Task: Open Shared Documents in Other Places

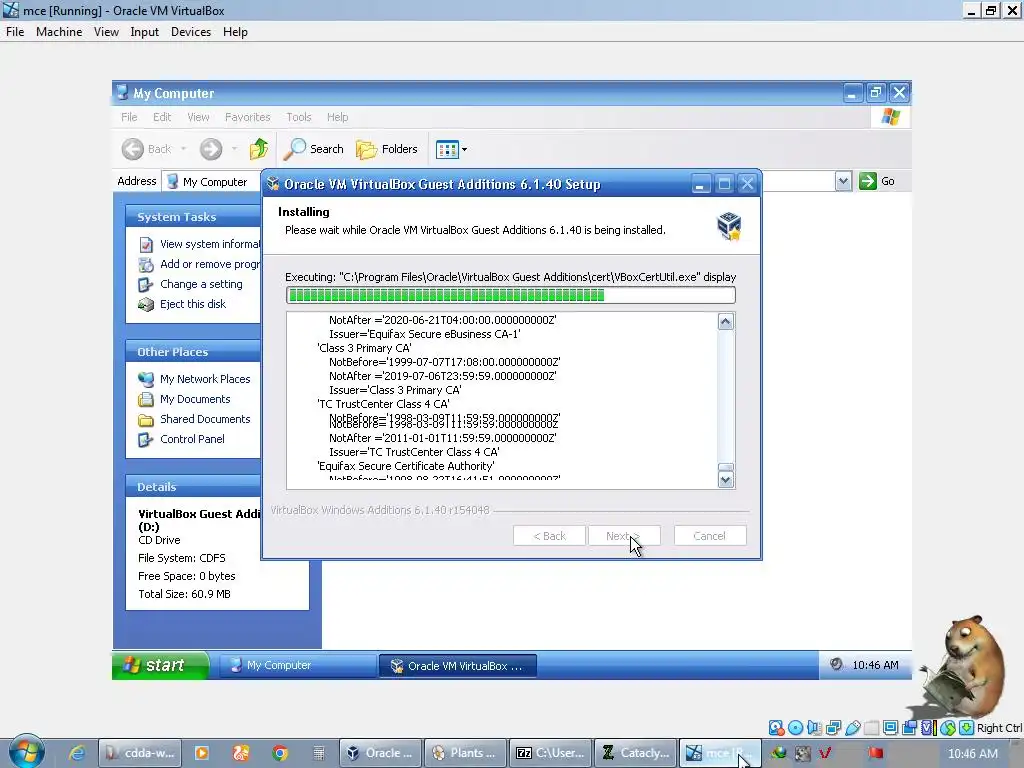Action: [x=205, y=419]
